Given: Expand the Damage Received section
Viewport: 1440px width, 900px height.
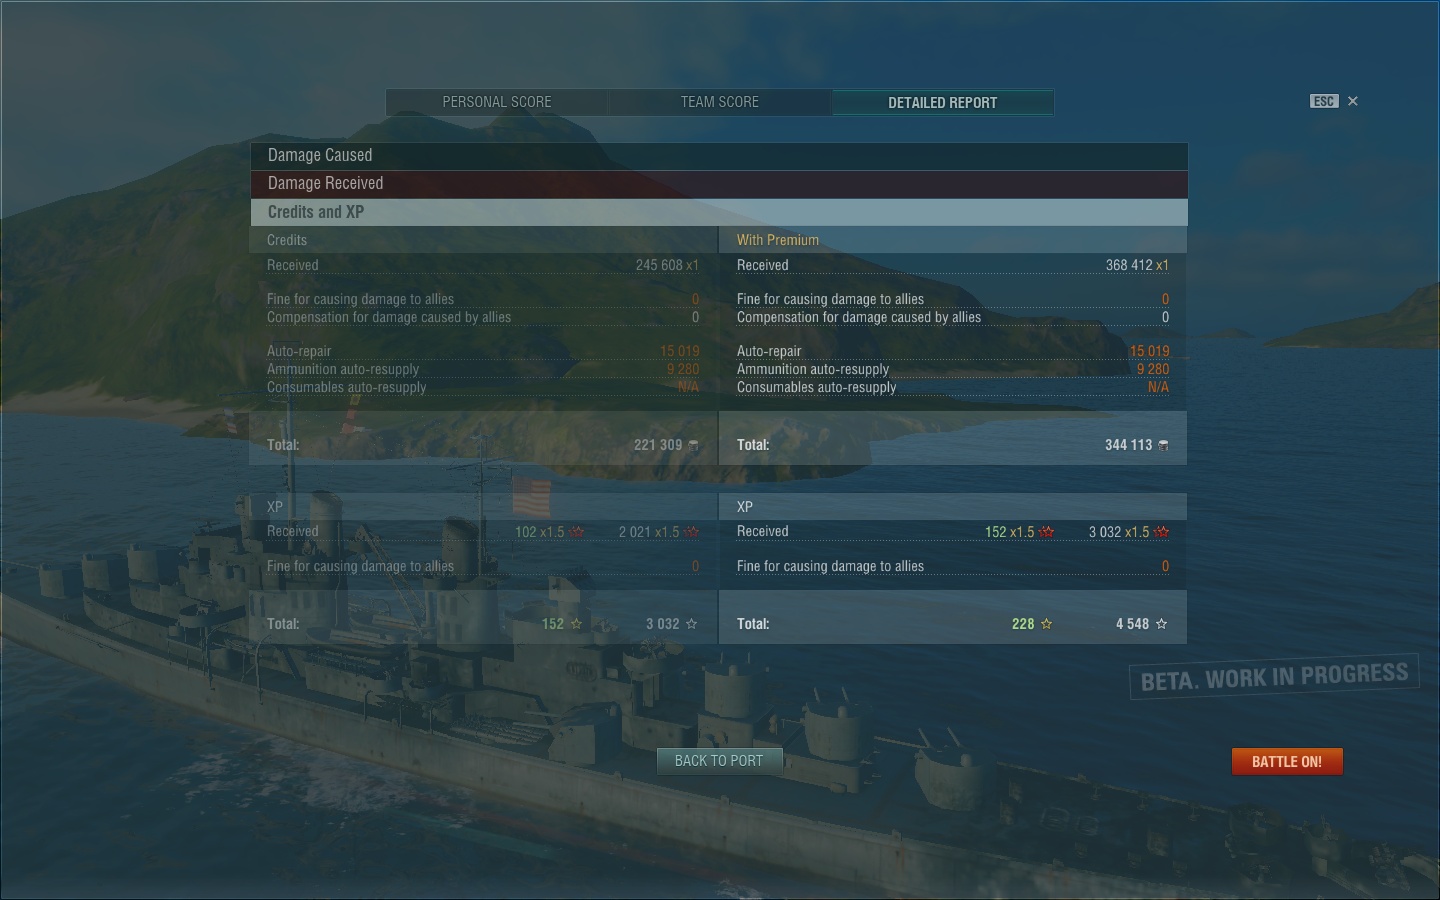Looking at the screenshot, I should [x=719, y=184].
